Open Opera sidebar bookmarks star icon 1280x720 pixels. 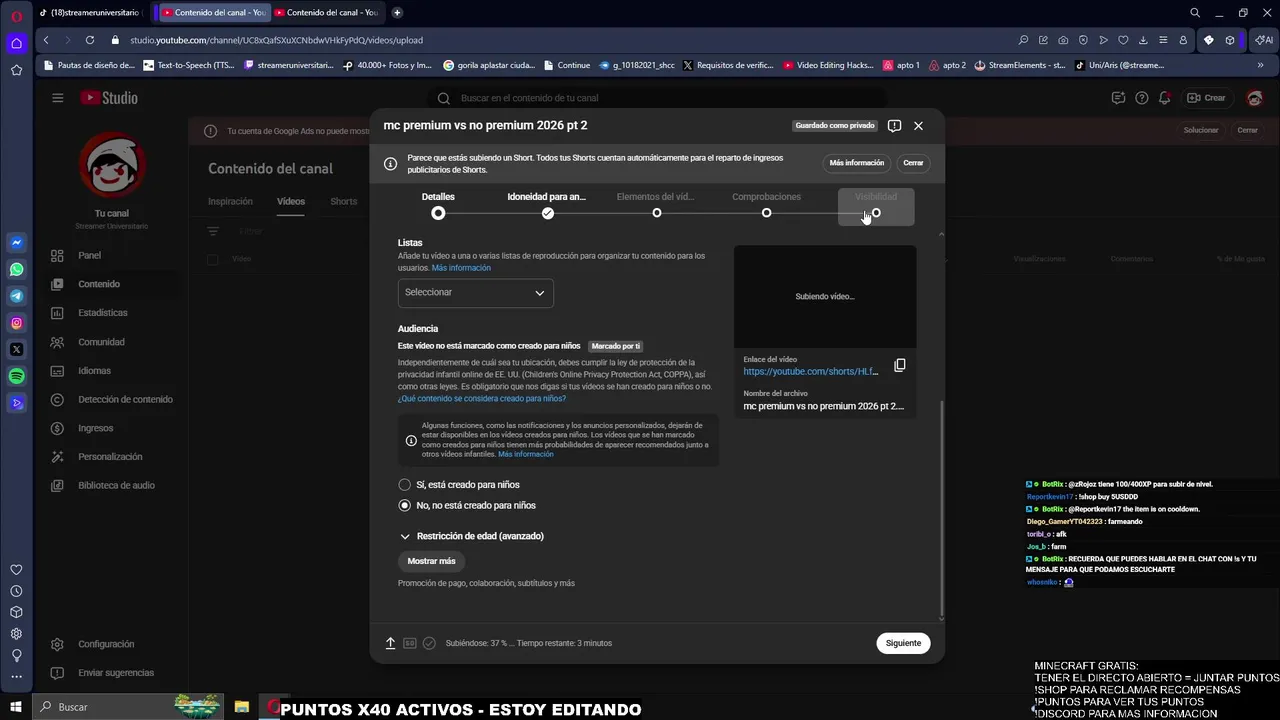17,70
